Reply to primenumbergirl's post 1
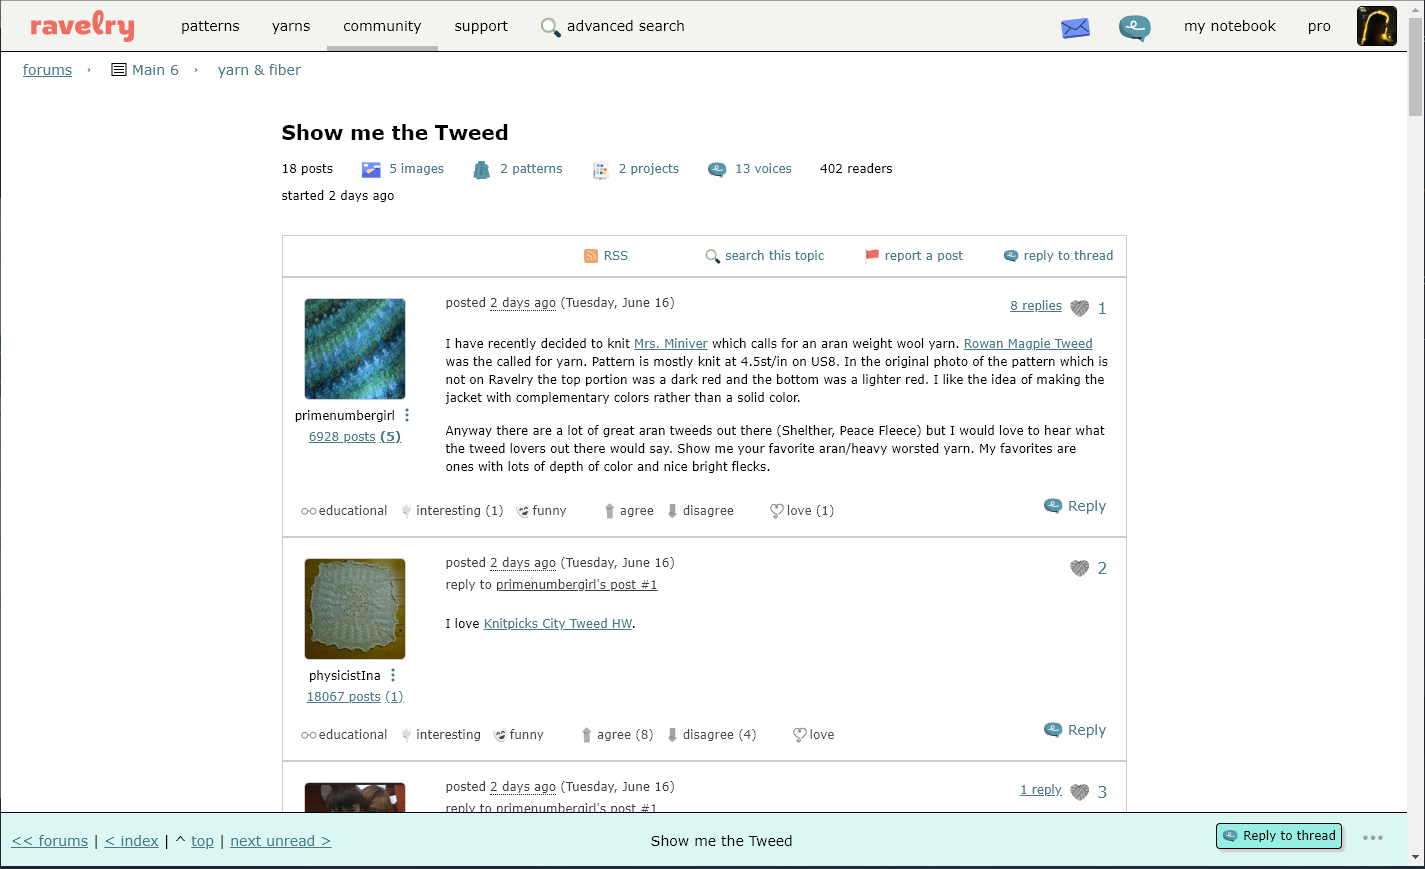 coord(1075,506)
